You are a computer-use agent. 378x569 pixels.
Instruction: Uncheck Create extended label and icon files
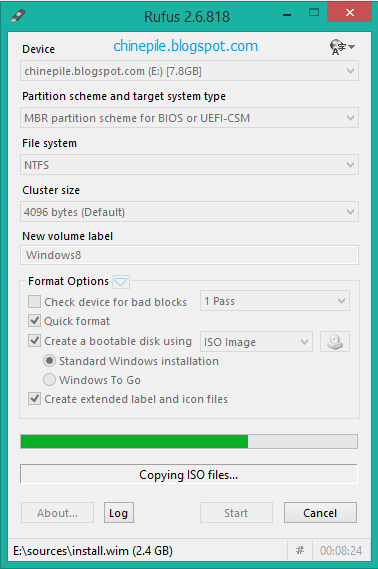(x=34, y=399)
